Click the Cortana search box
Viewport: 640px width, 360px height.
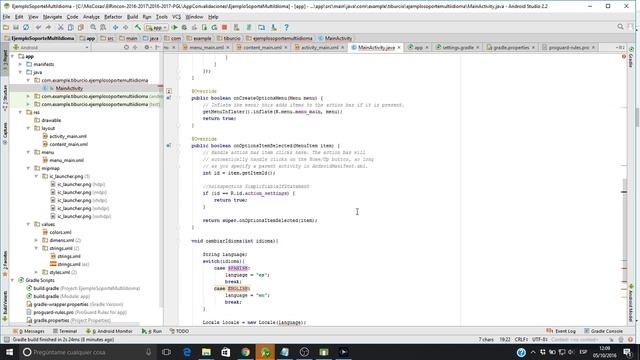coord(87,352)
